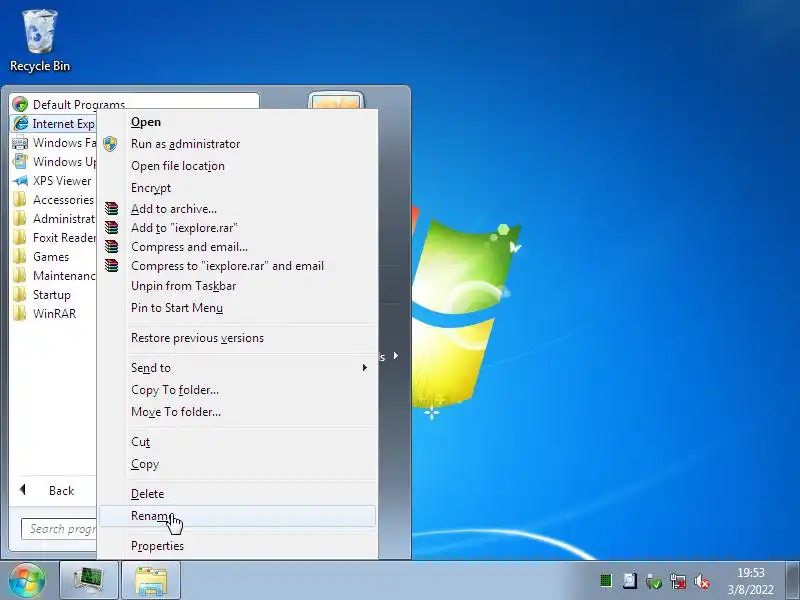
Task: Click the WinRAR icon next to Add to archive
Action: click(111, 208)
